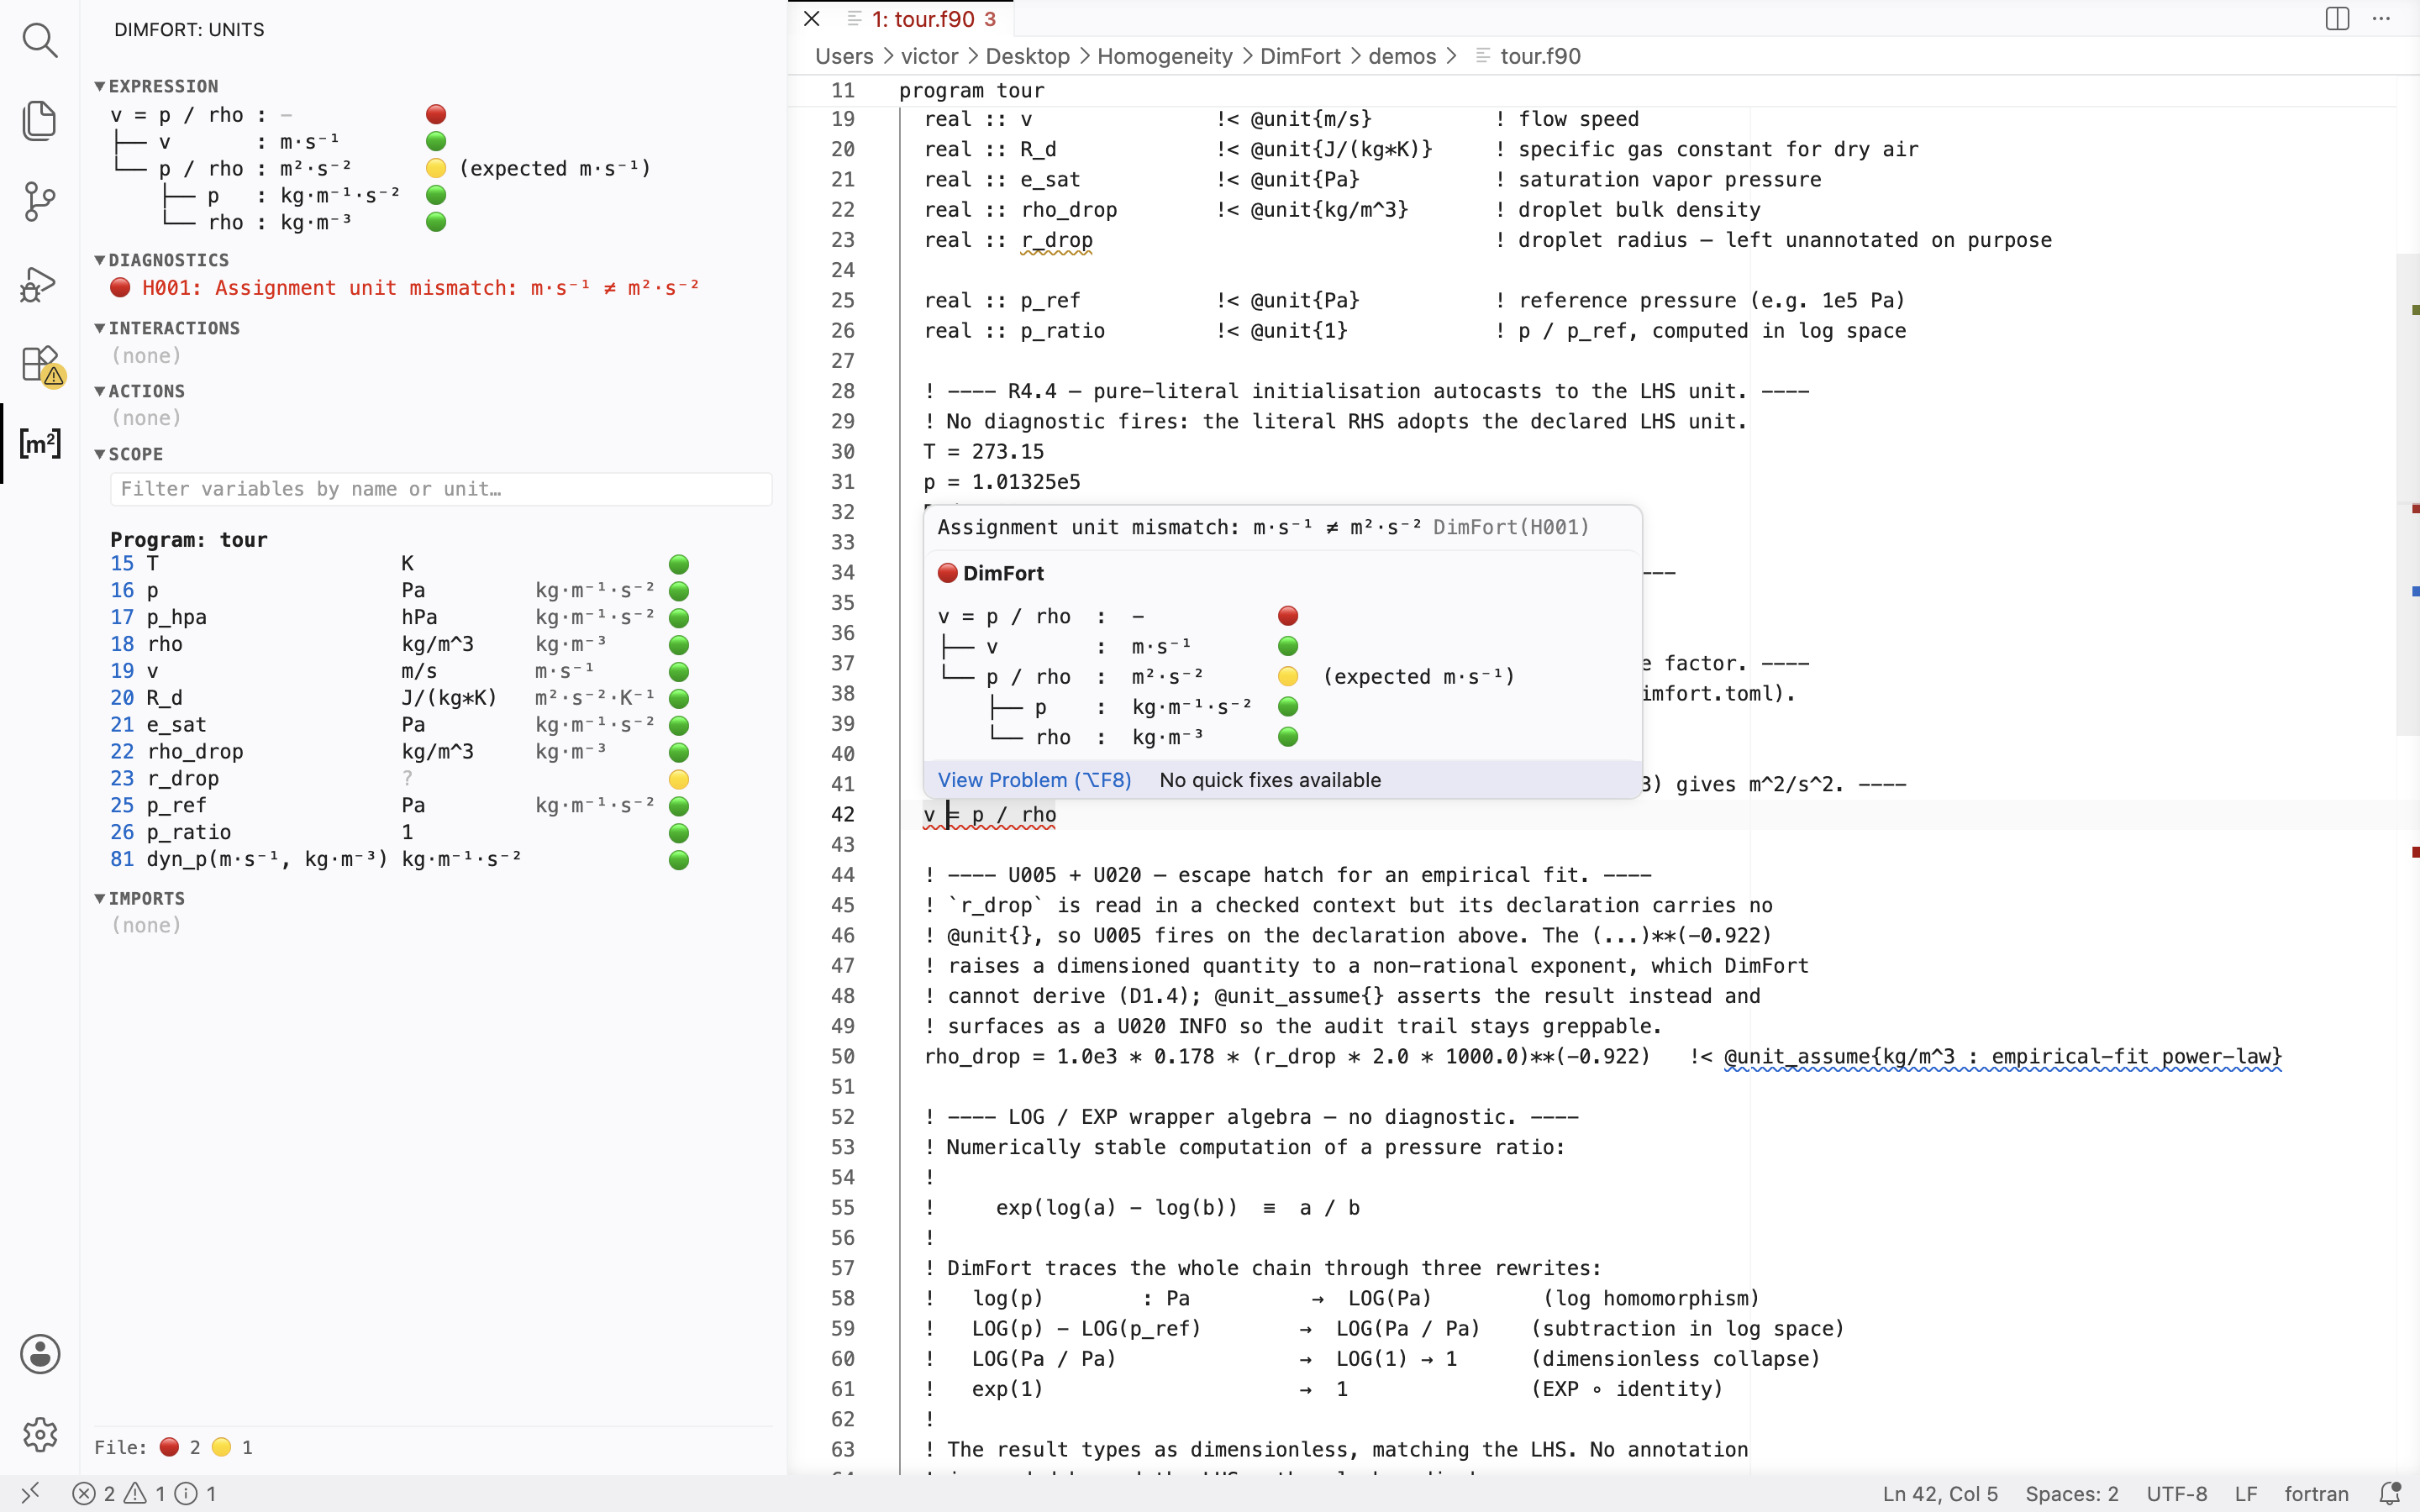Screen dimensions: 2420x1512
Task: Close the tour.f90 editor tab
Action: click(812, 19)
